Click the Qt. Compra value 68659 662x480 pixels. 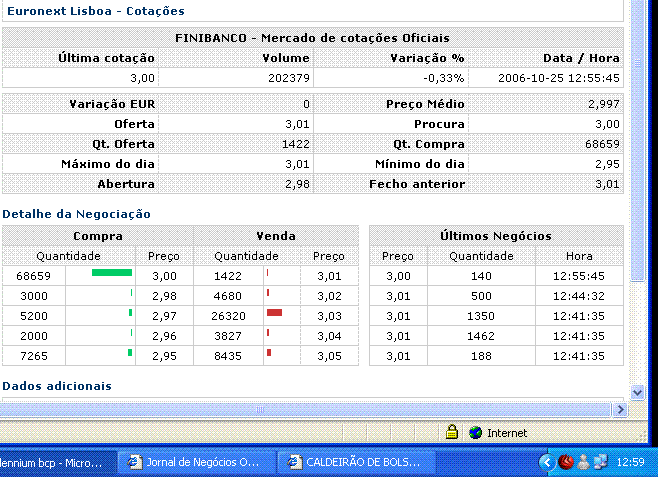602,144
